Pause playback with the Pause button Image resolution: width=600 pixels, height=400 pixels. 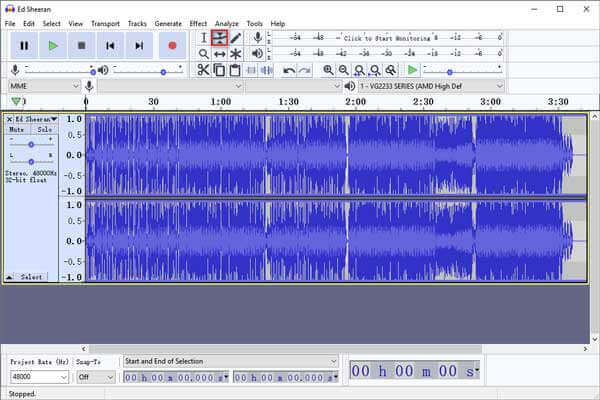(24, 46)
